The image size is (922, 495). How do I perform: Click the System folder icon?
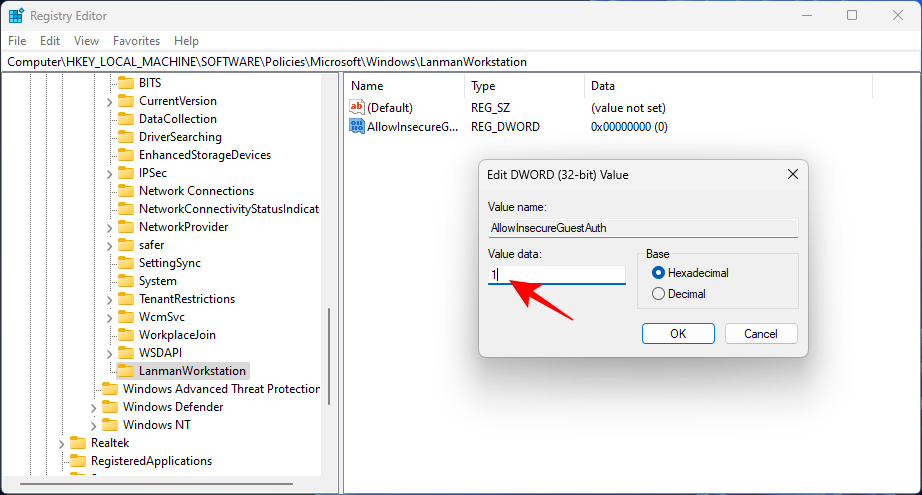tap(126, 281)
